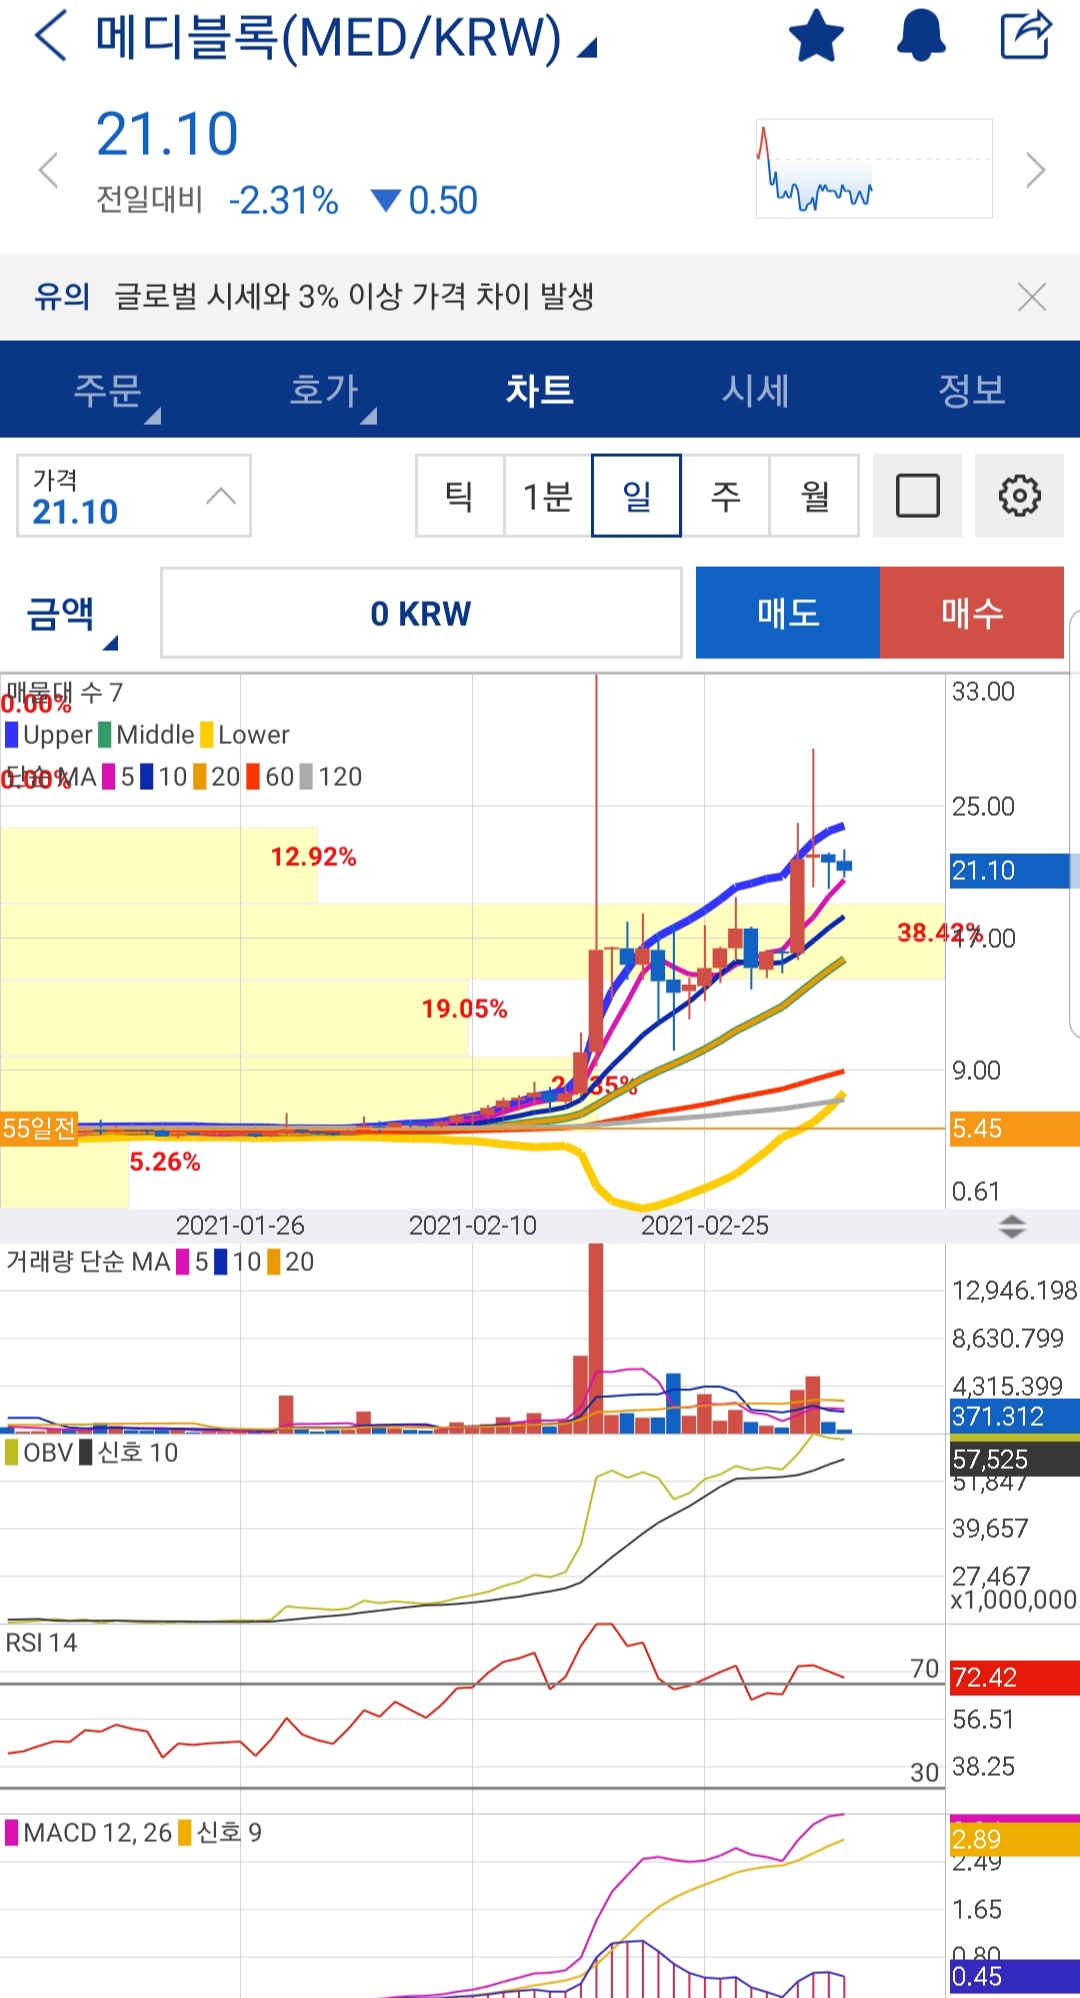Screen dimensions: 1080x1998
Task: Go to next coin with right chevron
Action: coord(1036,170)
